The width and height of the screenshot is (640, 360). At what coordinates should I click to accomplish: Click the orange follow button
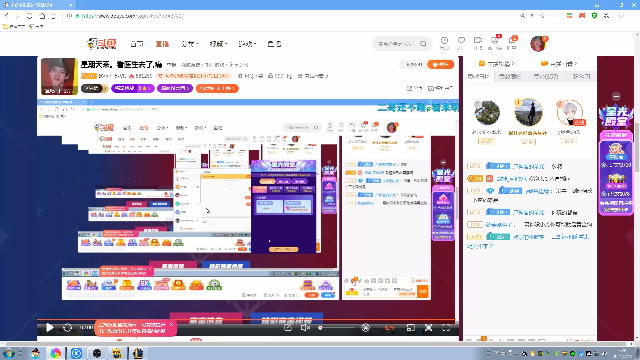pyautogui.click(x=440, y=64)
